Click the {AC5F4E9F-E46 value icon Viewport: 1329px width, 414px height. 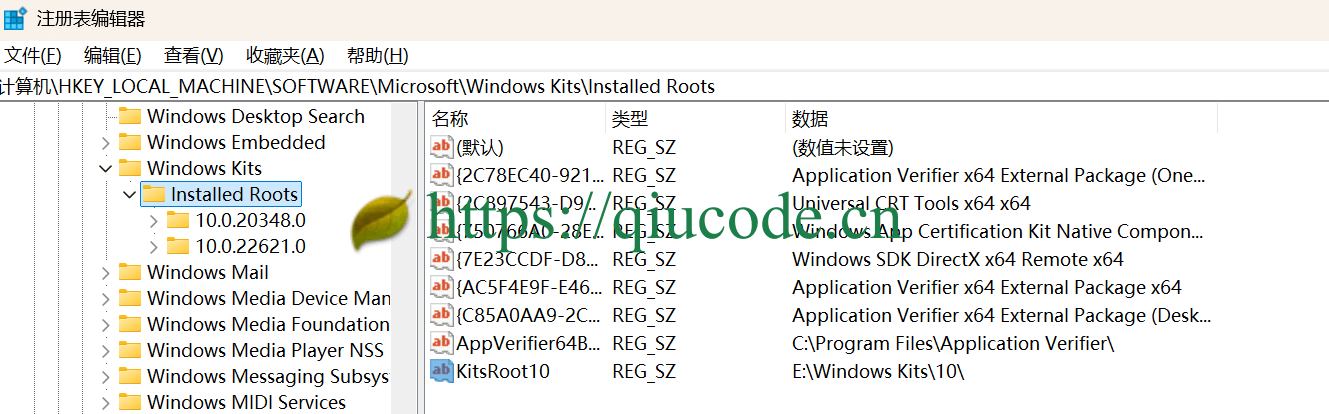(441, 287)
